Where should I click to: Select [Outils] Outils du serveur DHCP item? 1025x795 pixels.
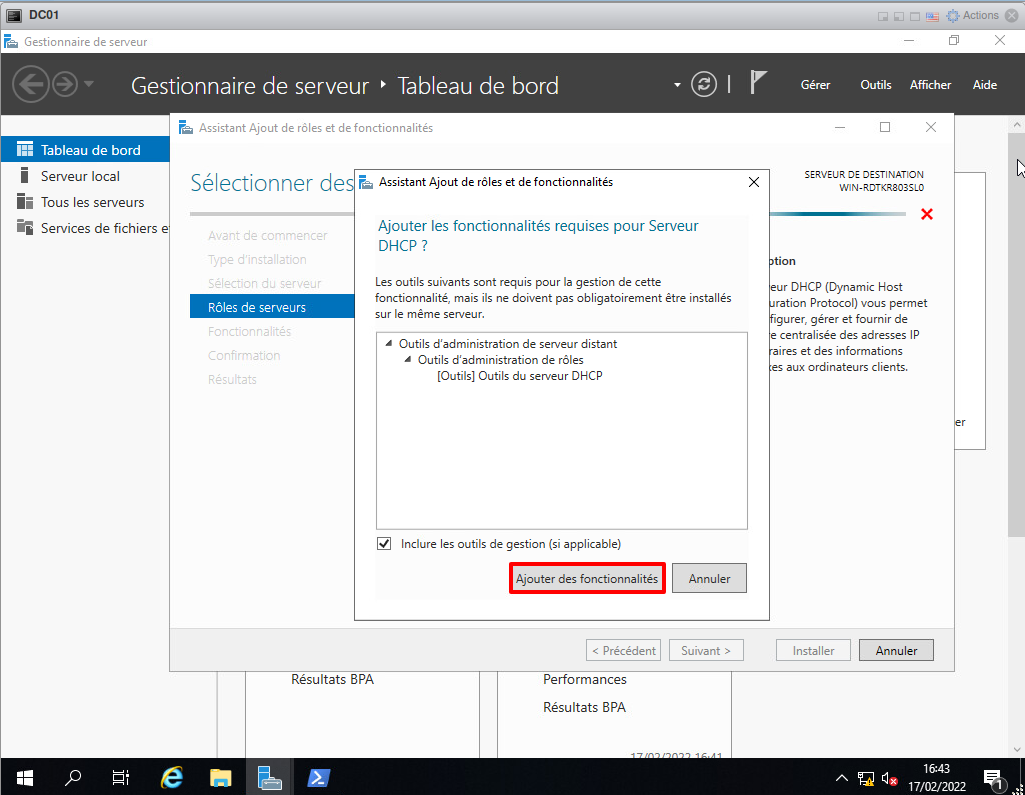coord(520,376)
